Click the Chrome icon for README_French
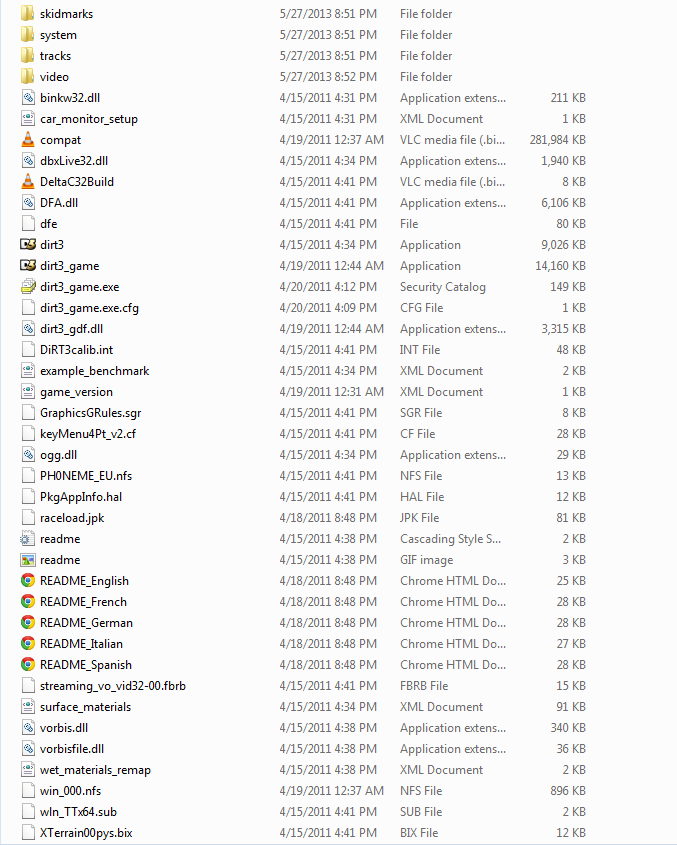Viewport: 677px width, 845px height. pyautogui.click(x=28, y=601)
